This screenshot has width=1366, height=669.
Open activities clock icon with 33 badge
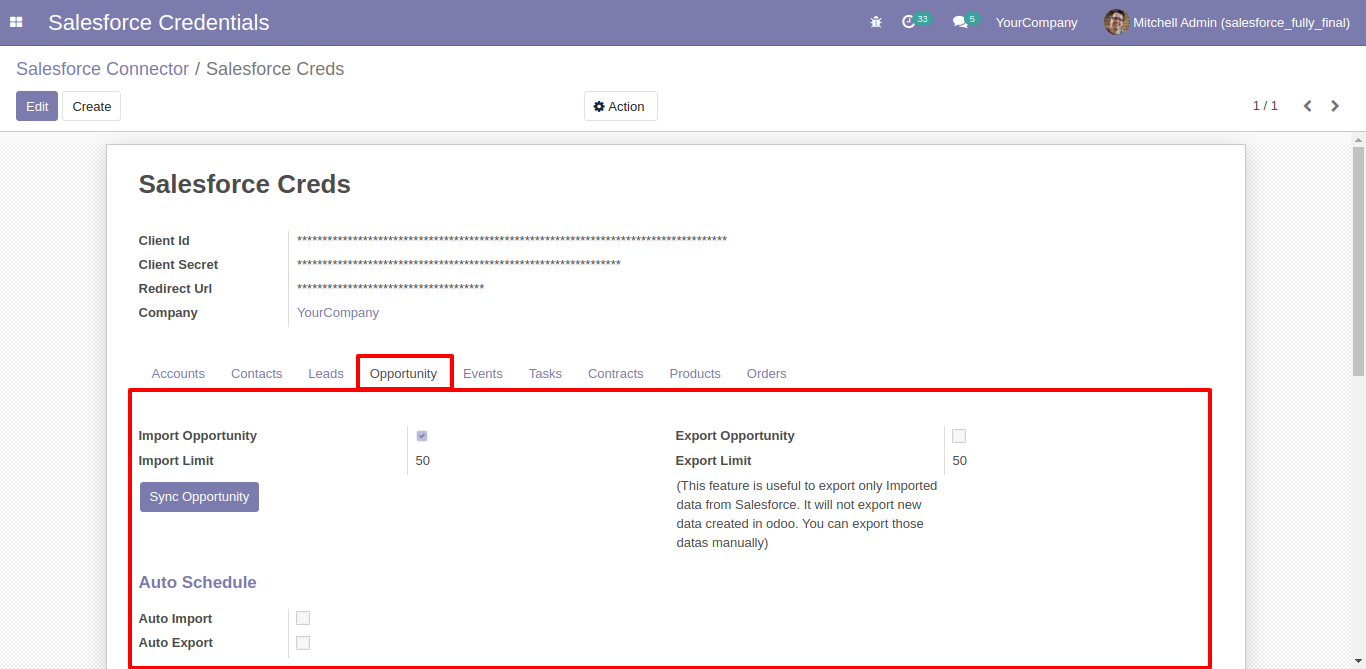915,21
